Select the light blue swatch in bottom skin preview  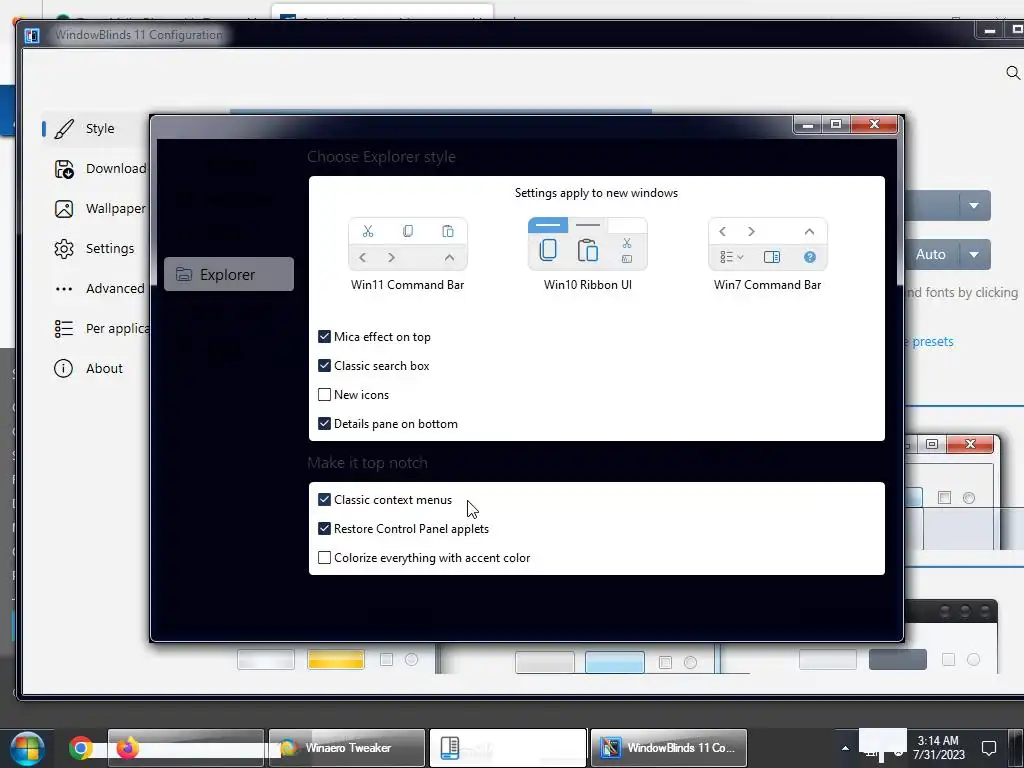click(x=615, y=662)
